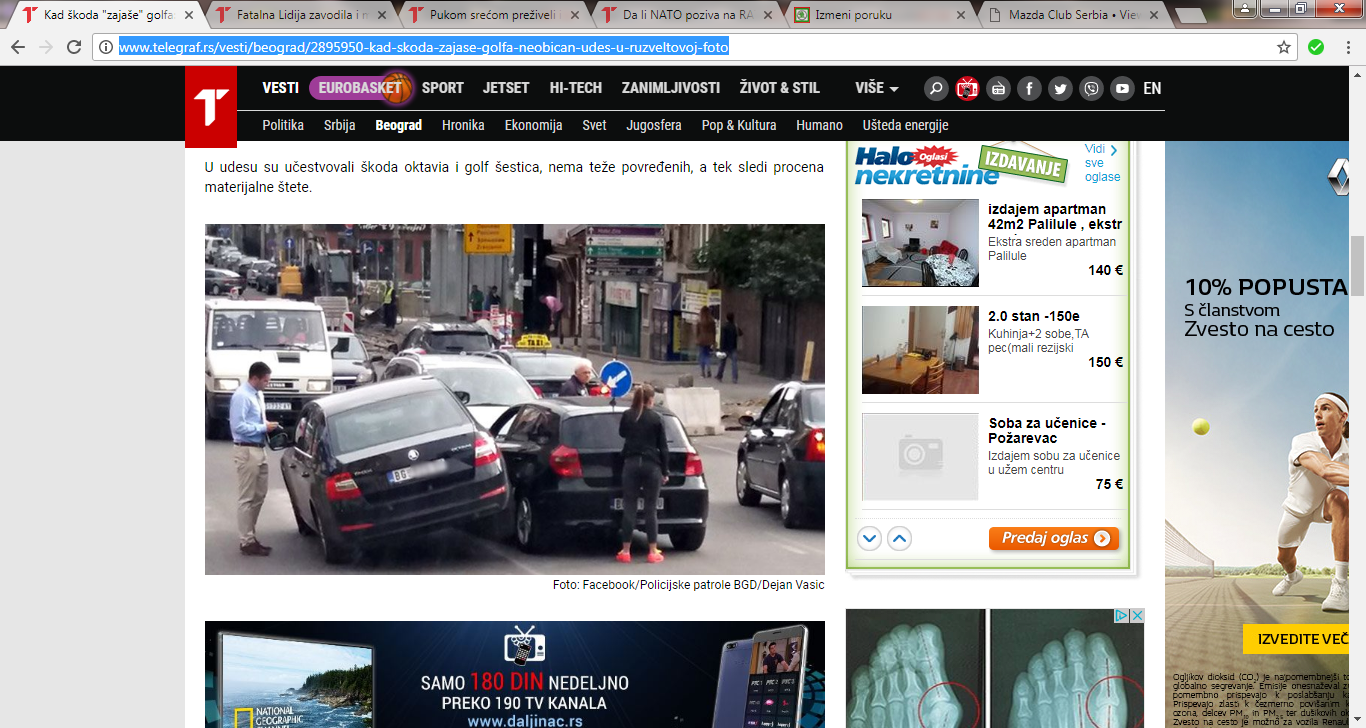Open the accident photo of the Škoda and Golf
Image resolution: width=1366 pixels, height=728 pixels.
point(515,399)
